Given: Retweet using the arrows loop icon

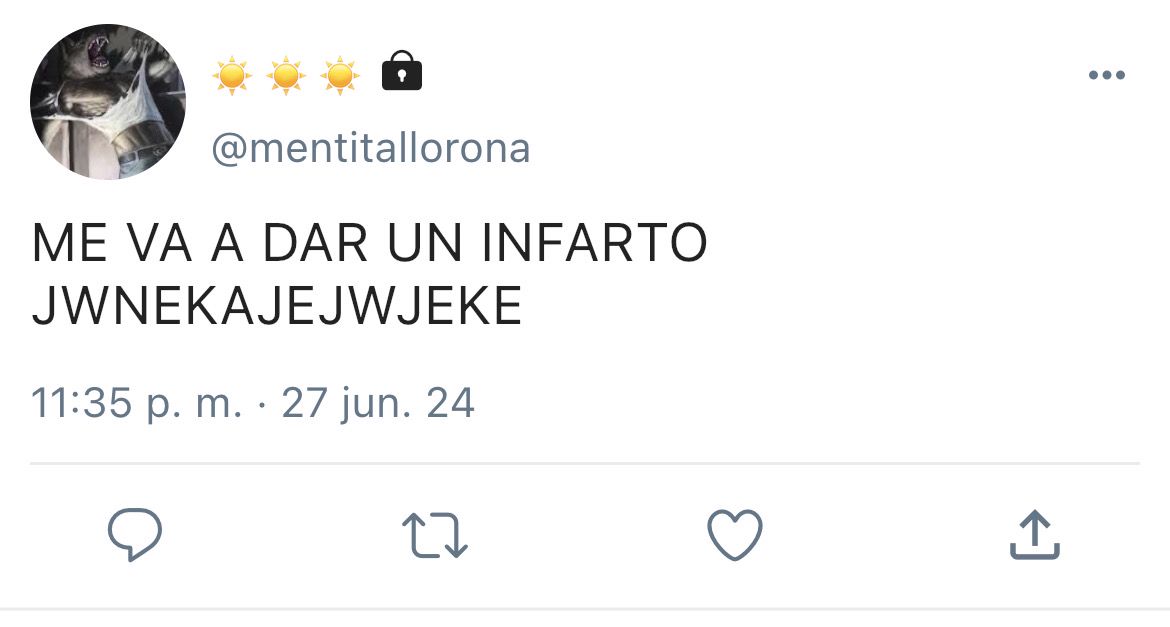Looking at the screenshot, I should (x=435, y=535).
